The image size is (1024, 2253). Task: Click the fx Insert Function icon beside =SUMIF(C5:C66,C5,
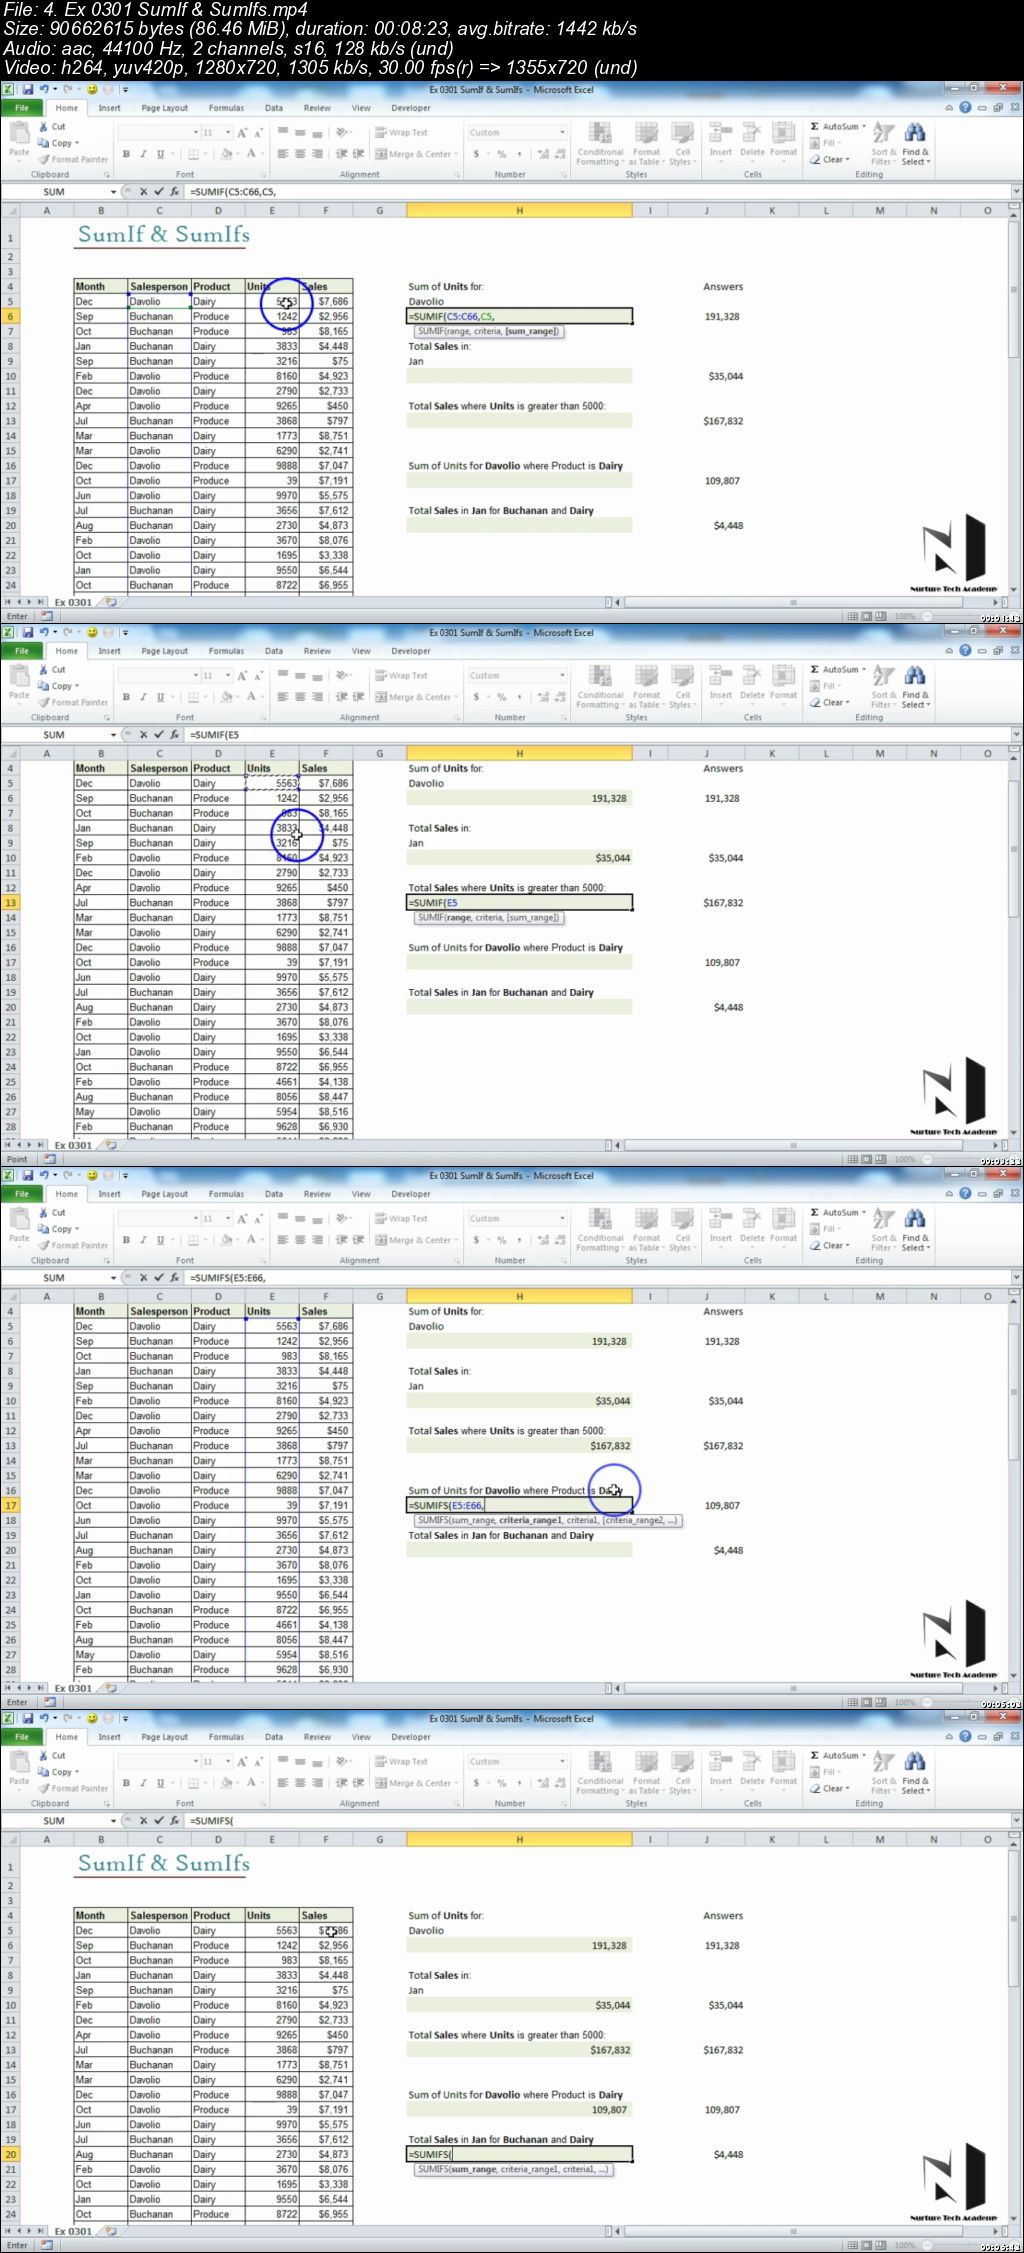174,192
